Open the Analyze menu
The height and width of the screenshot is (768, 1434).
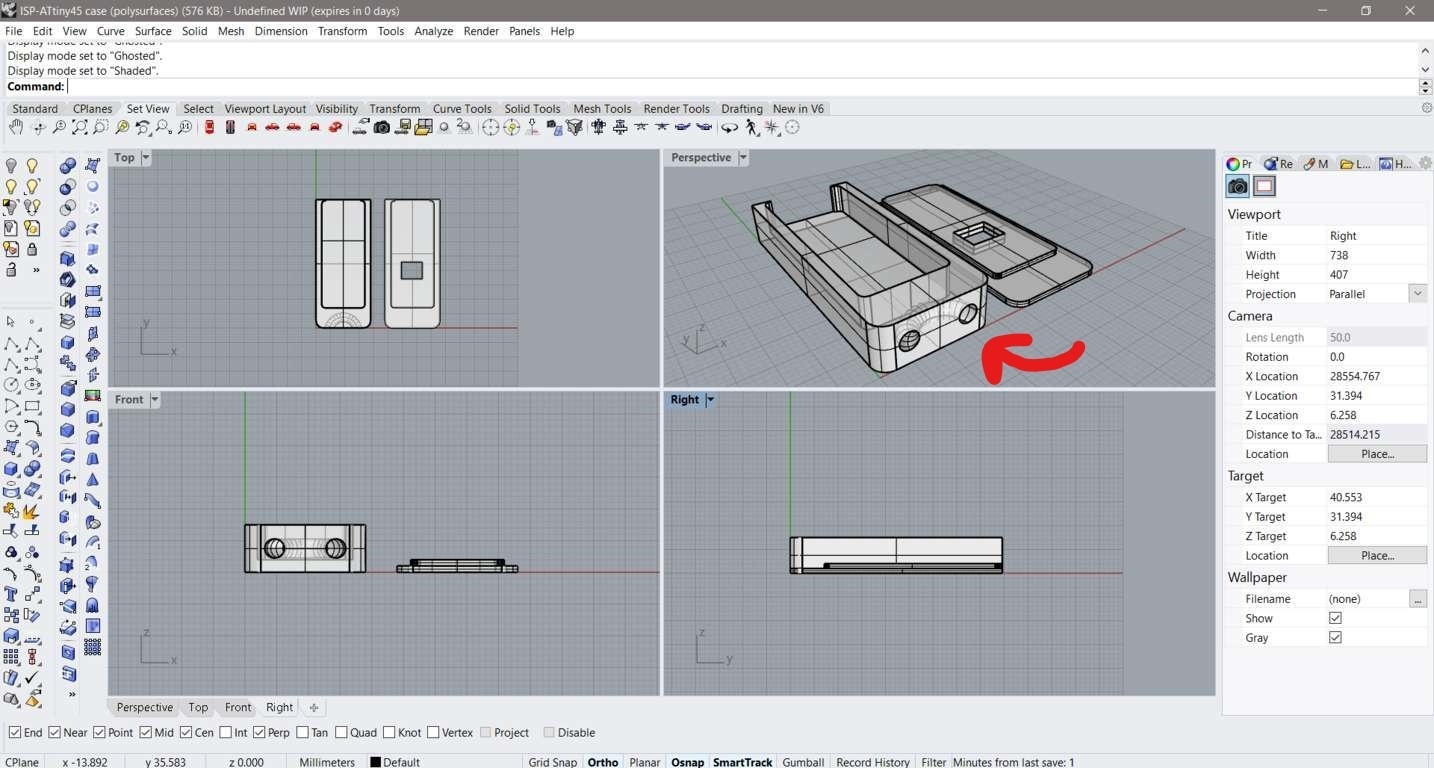[433, 31]
